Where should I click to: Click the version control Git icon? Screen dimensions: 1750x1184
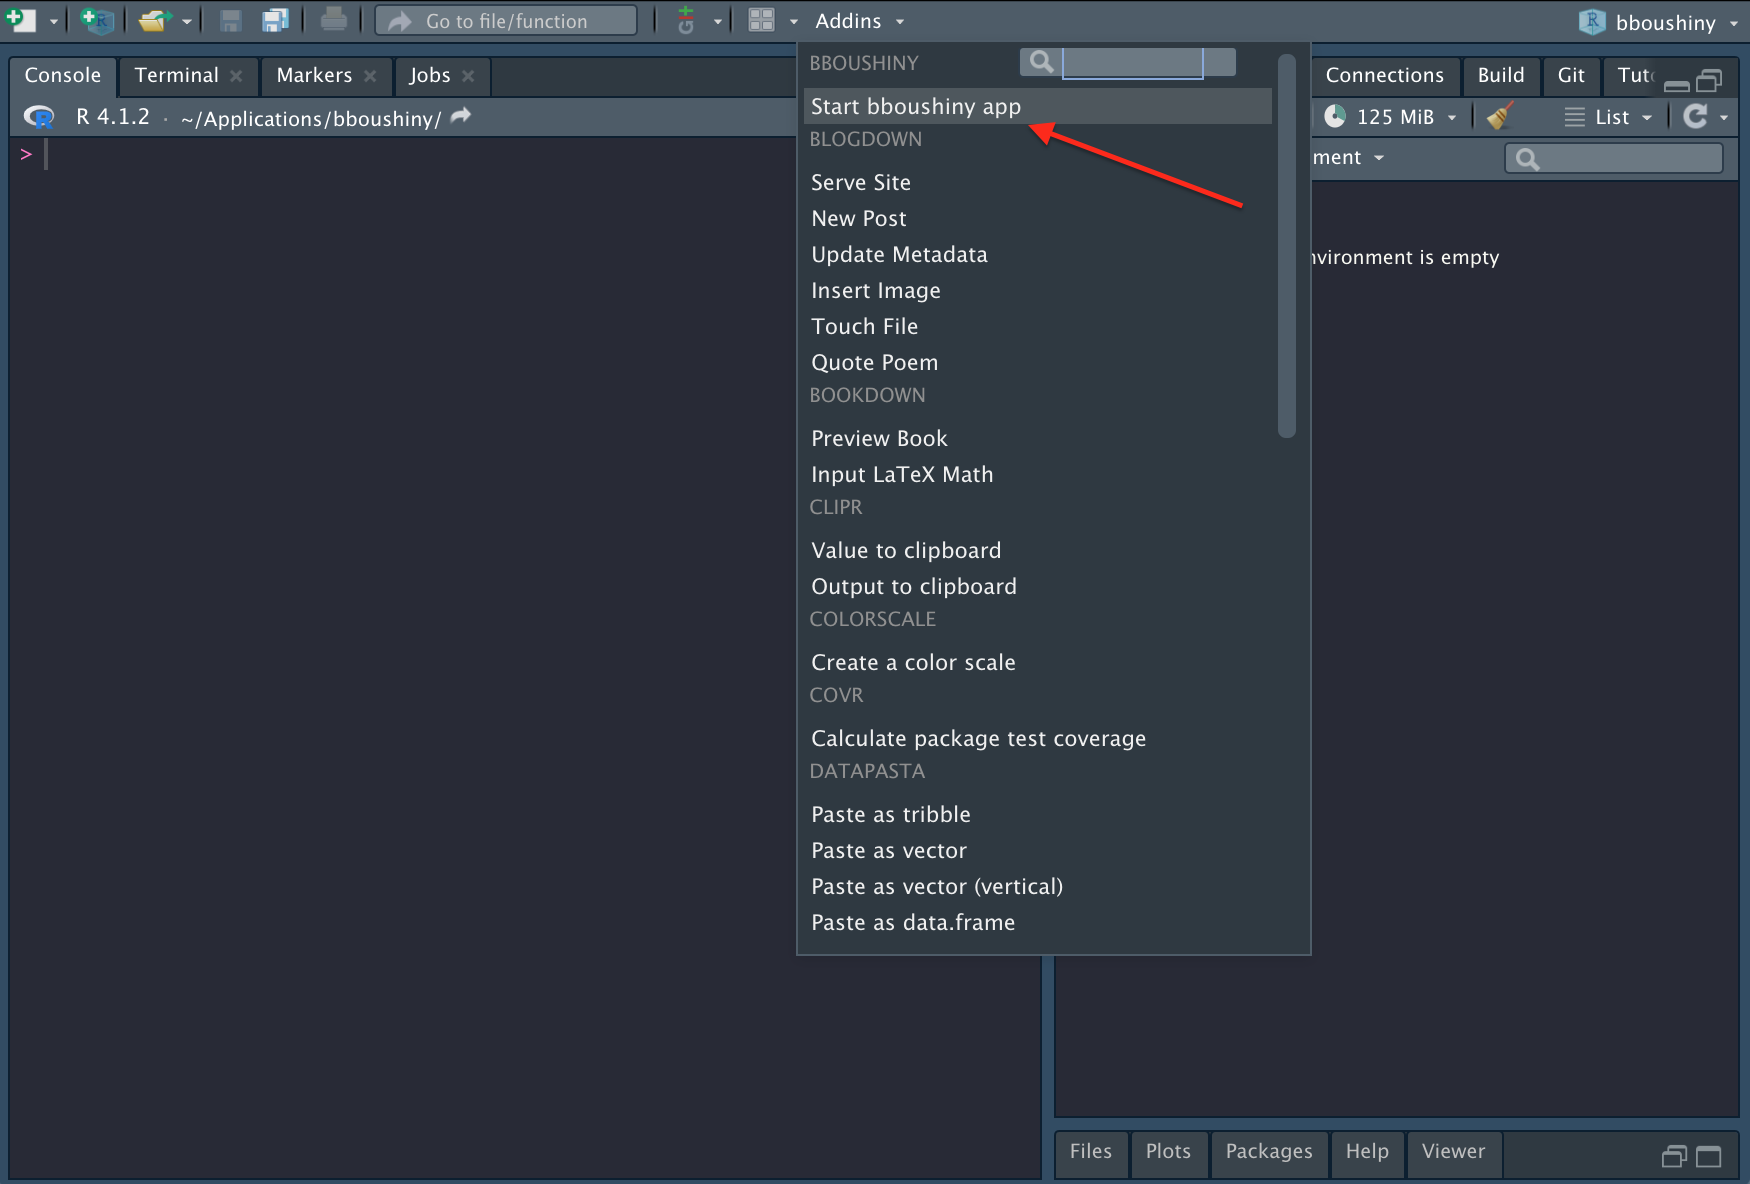(x=686, y=20)
